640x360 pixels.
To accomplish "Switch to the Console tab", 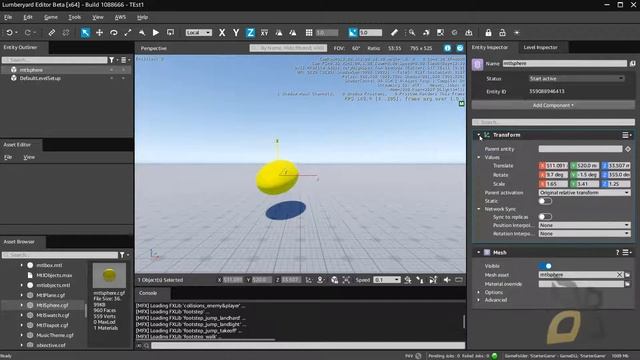I will click(148, 293).
